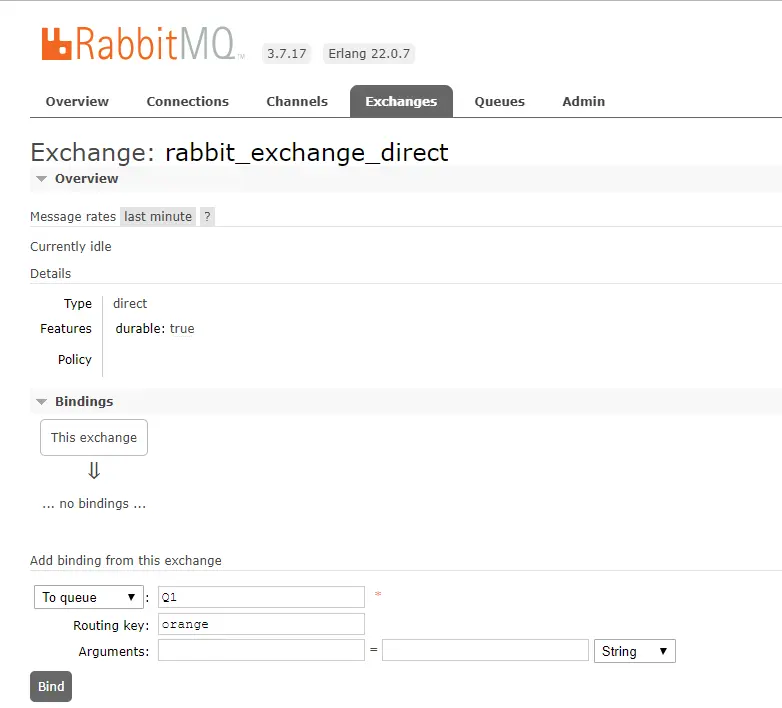Open the Admin tab

[584, 101]
